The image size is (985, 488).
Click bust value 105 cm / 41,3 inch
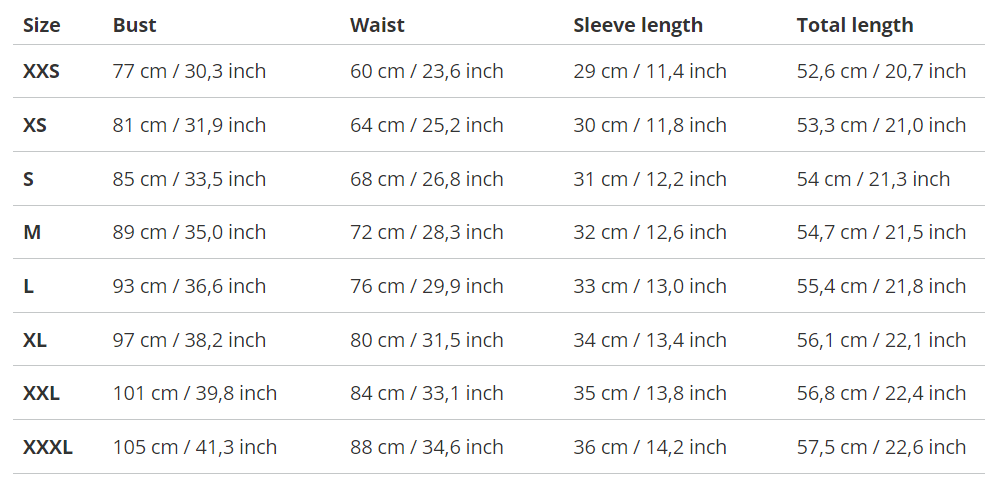click(195, 447)
